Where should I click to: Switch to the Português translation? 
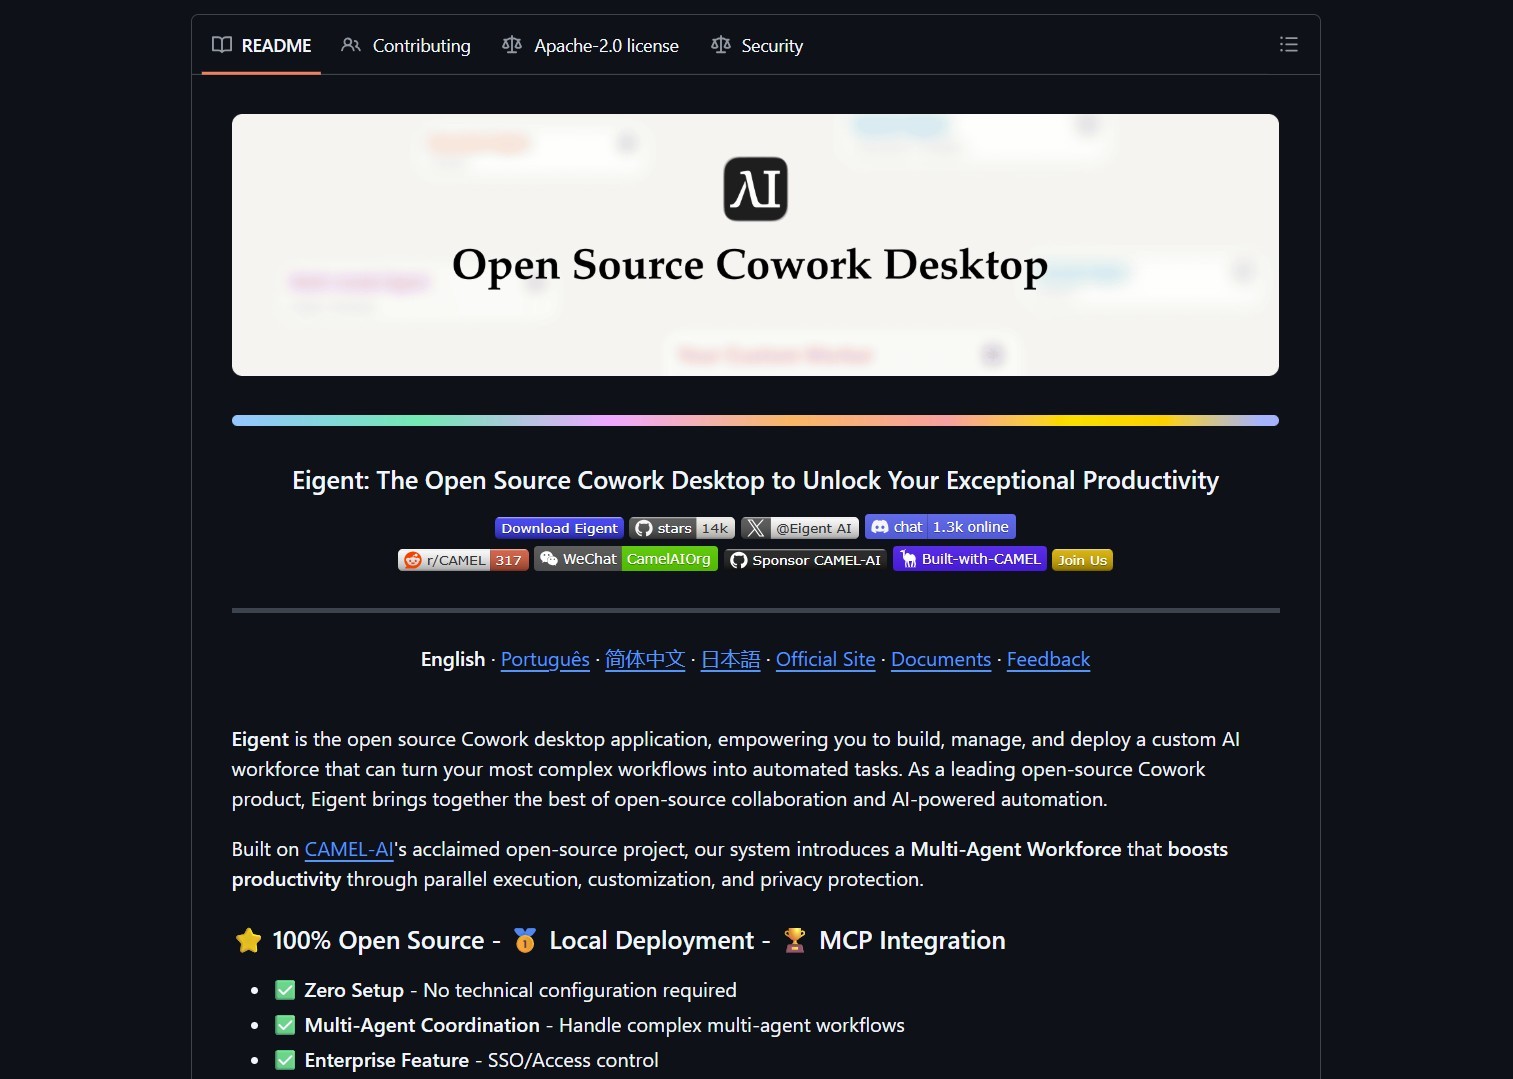(545, 660)
